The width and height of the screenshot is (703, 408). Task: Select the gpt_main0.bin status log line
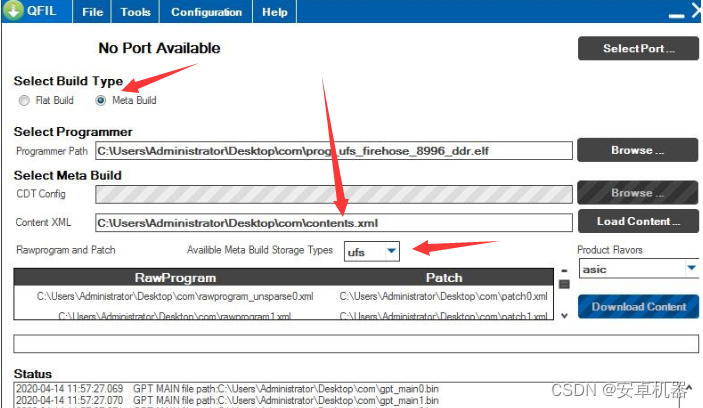[227, 389]
